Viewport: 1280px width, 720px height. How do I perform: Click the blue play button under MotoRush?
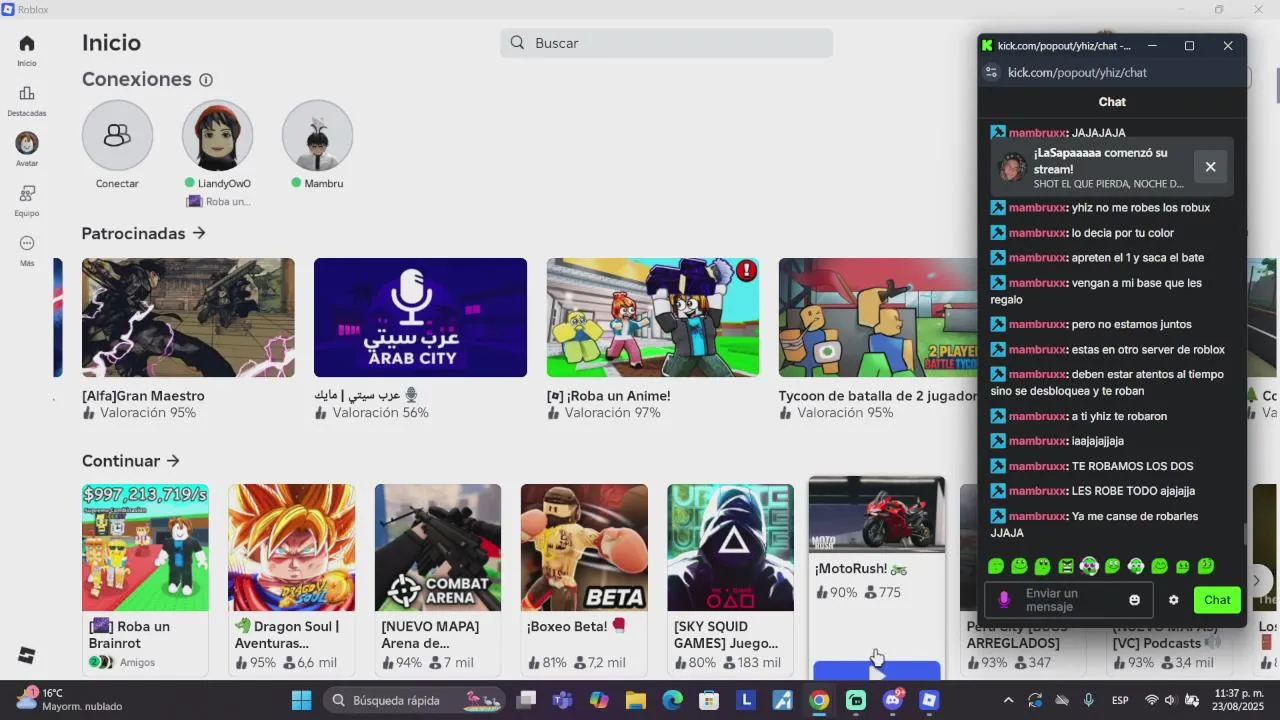[876, 671]
